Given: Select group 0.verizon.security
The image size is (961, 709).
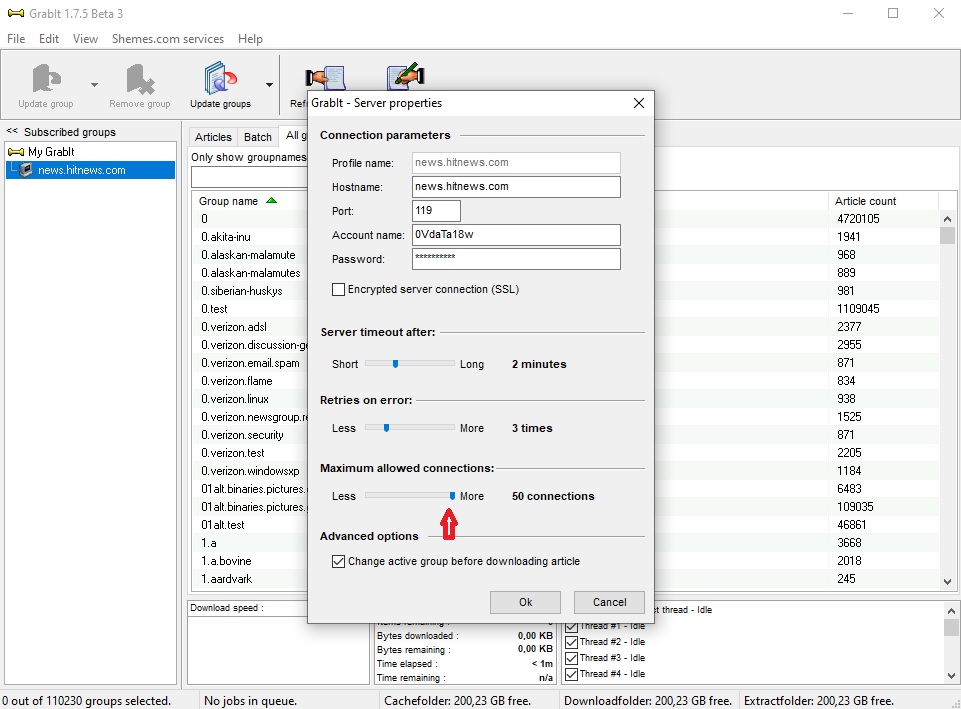Looking at the screenshot, I should pos(242,435).
